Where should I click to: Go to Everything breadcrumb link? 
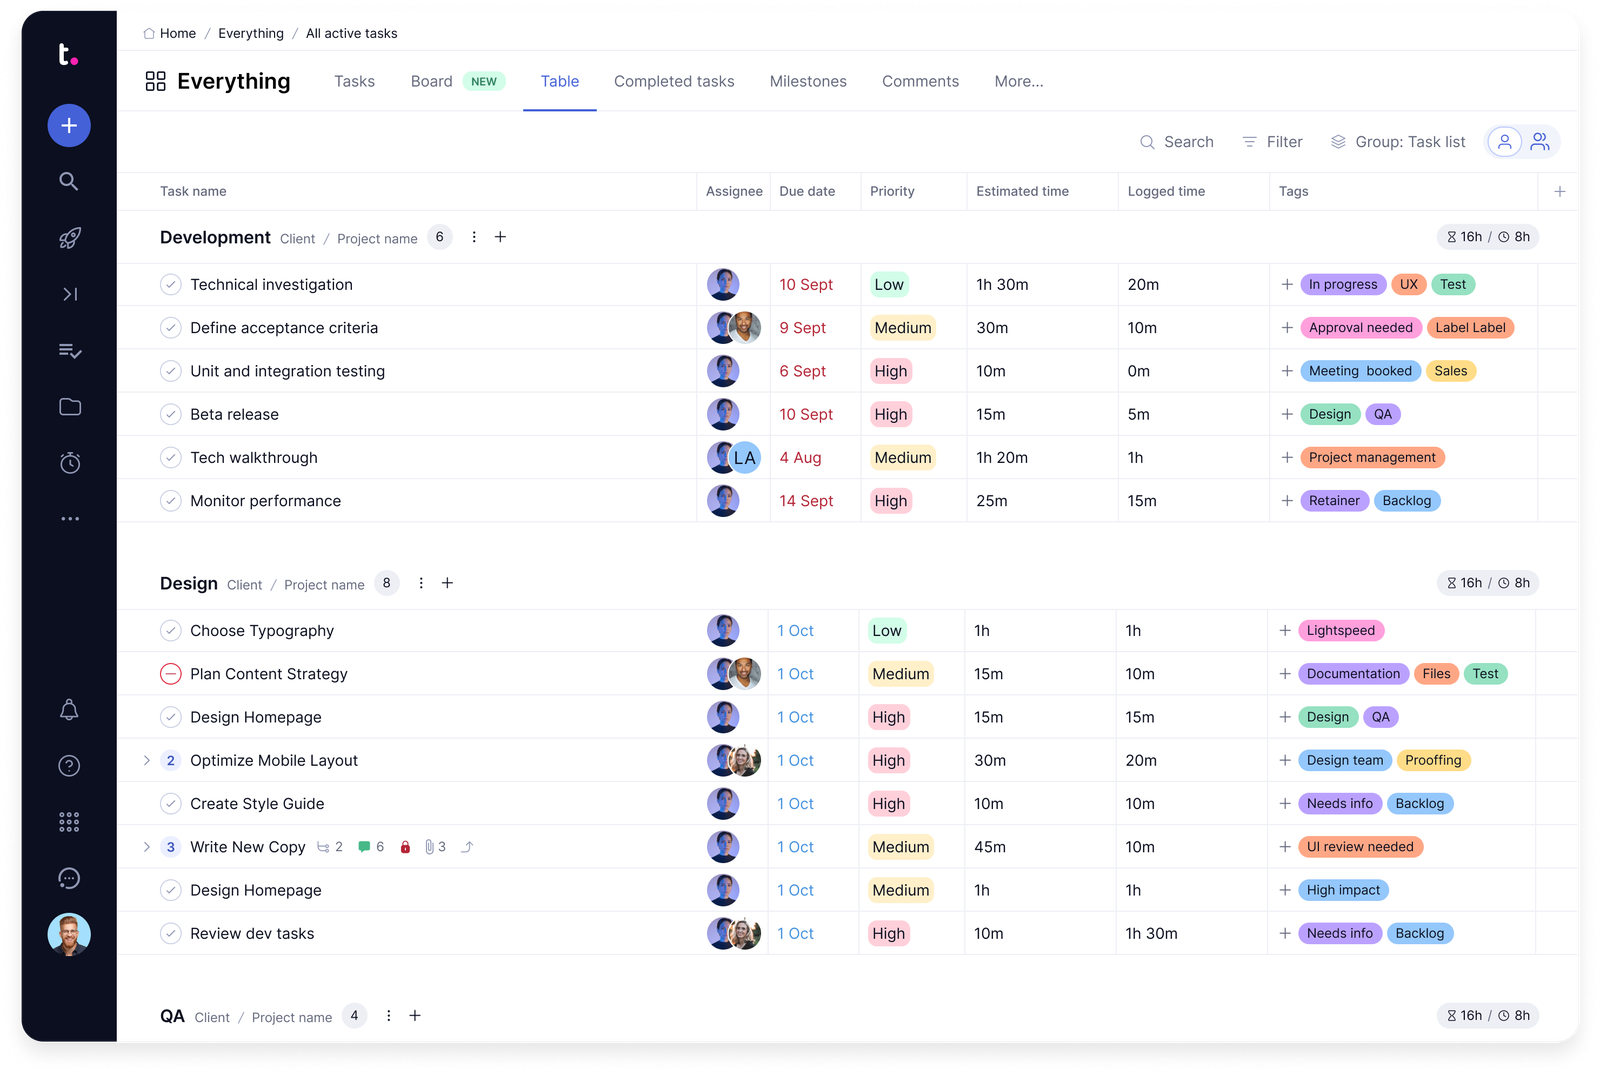250,33
